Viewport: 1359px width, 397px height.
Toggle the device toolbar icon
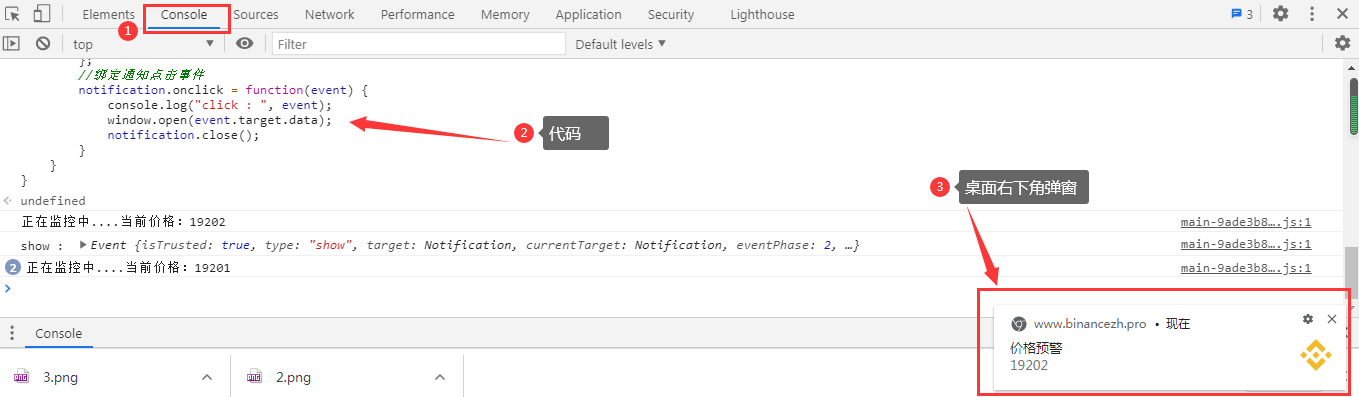pos(41,14)
